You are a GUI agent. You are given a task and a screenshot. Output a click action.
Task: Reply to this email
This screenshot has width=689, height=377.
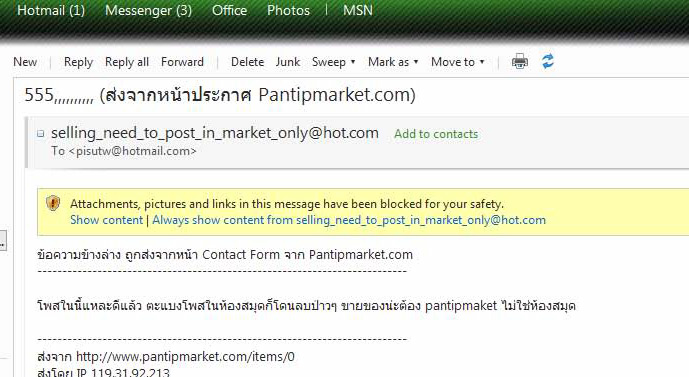click(x=78, y=62)
